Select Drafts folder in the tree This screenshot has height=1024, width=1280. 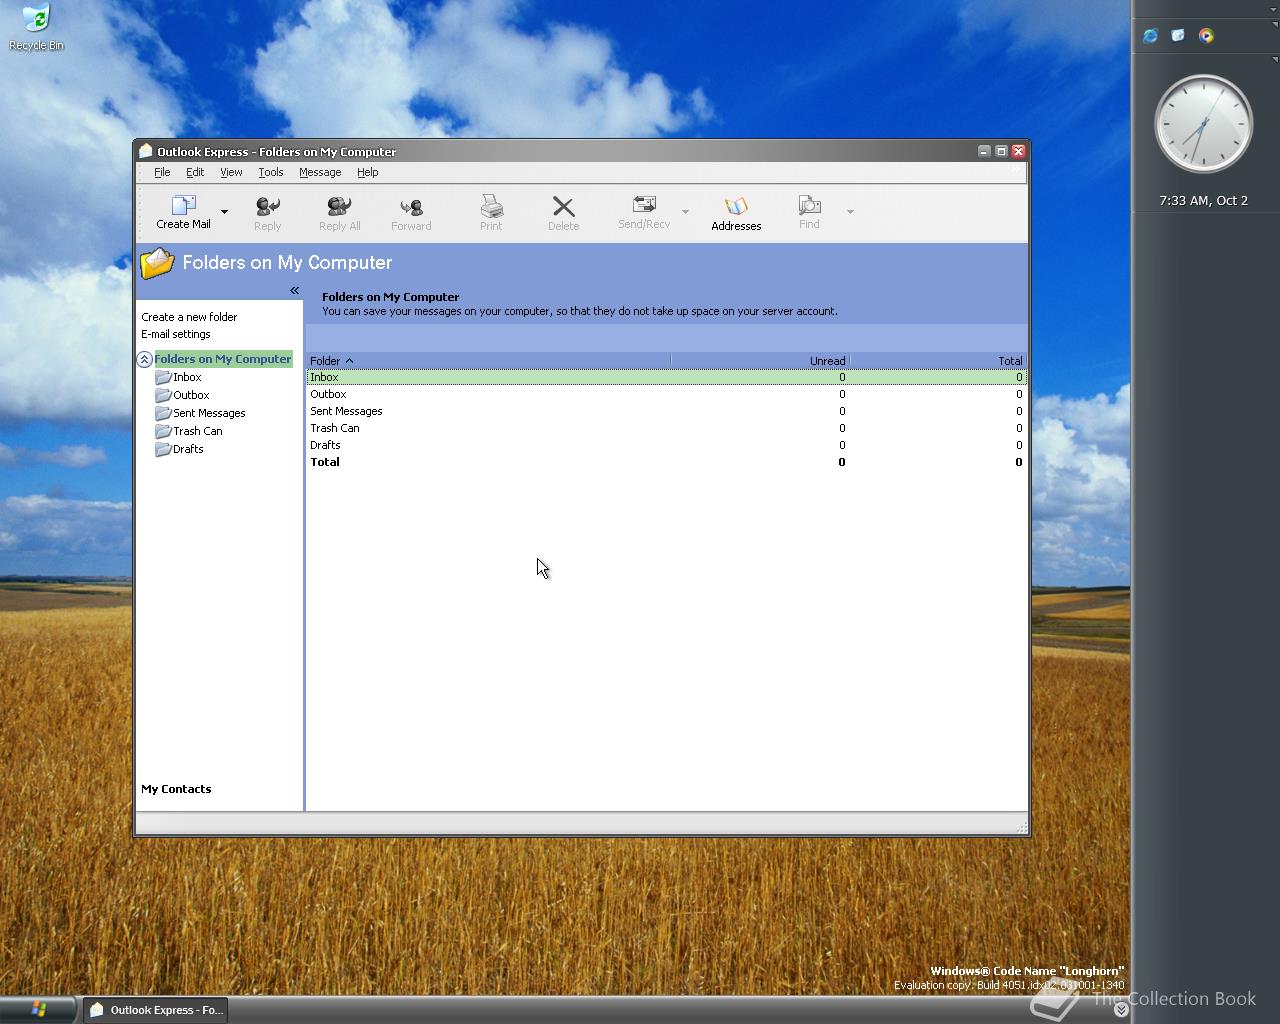tap(179, 449)
